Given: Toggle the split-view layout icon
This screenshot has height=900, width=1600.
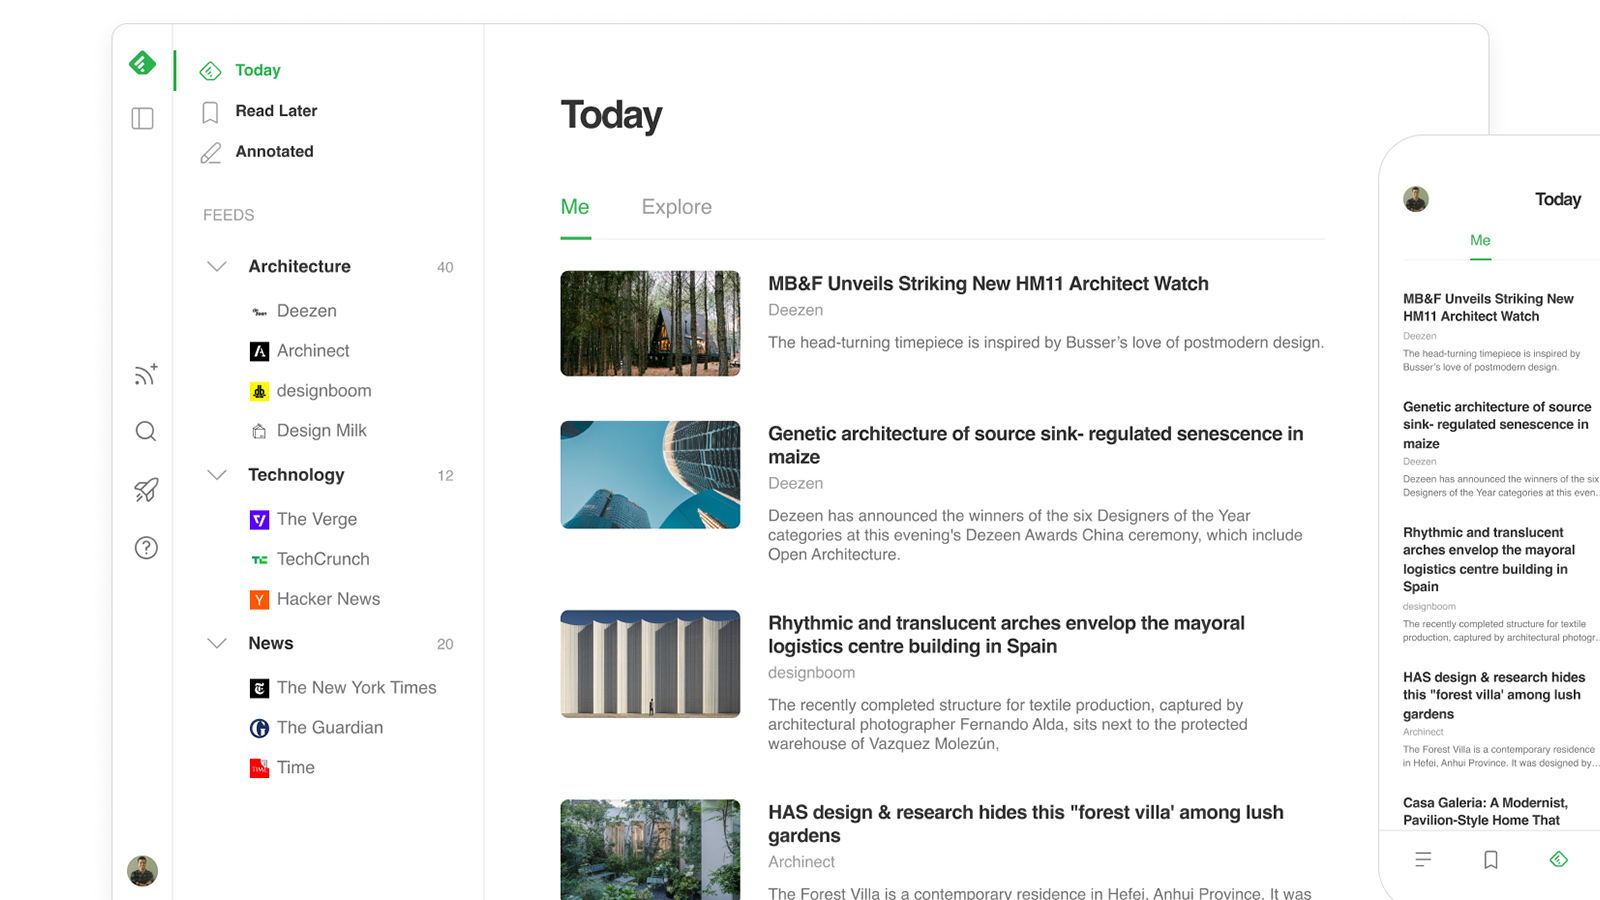Looking at the screenshot, I should coord(142,118).
